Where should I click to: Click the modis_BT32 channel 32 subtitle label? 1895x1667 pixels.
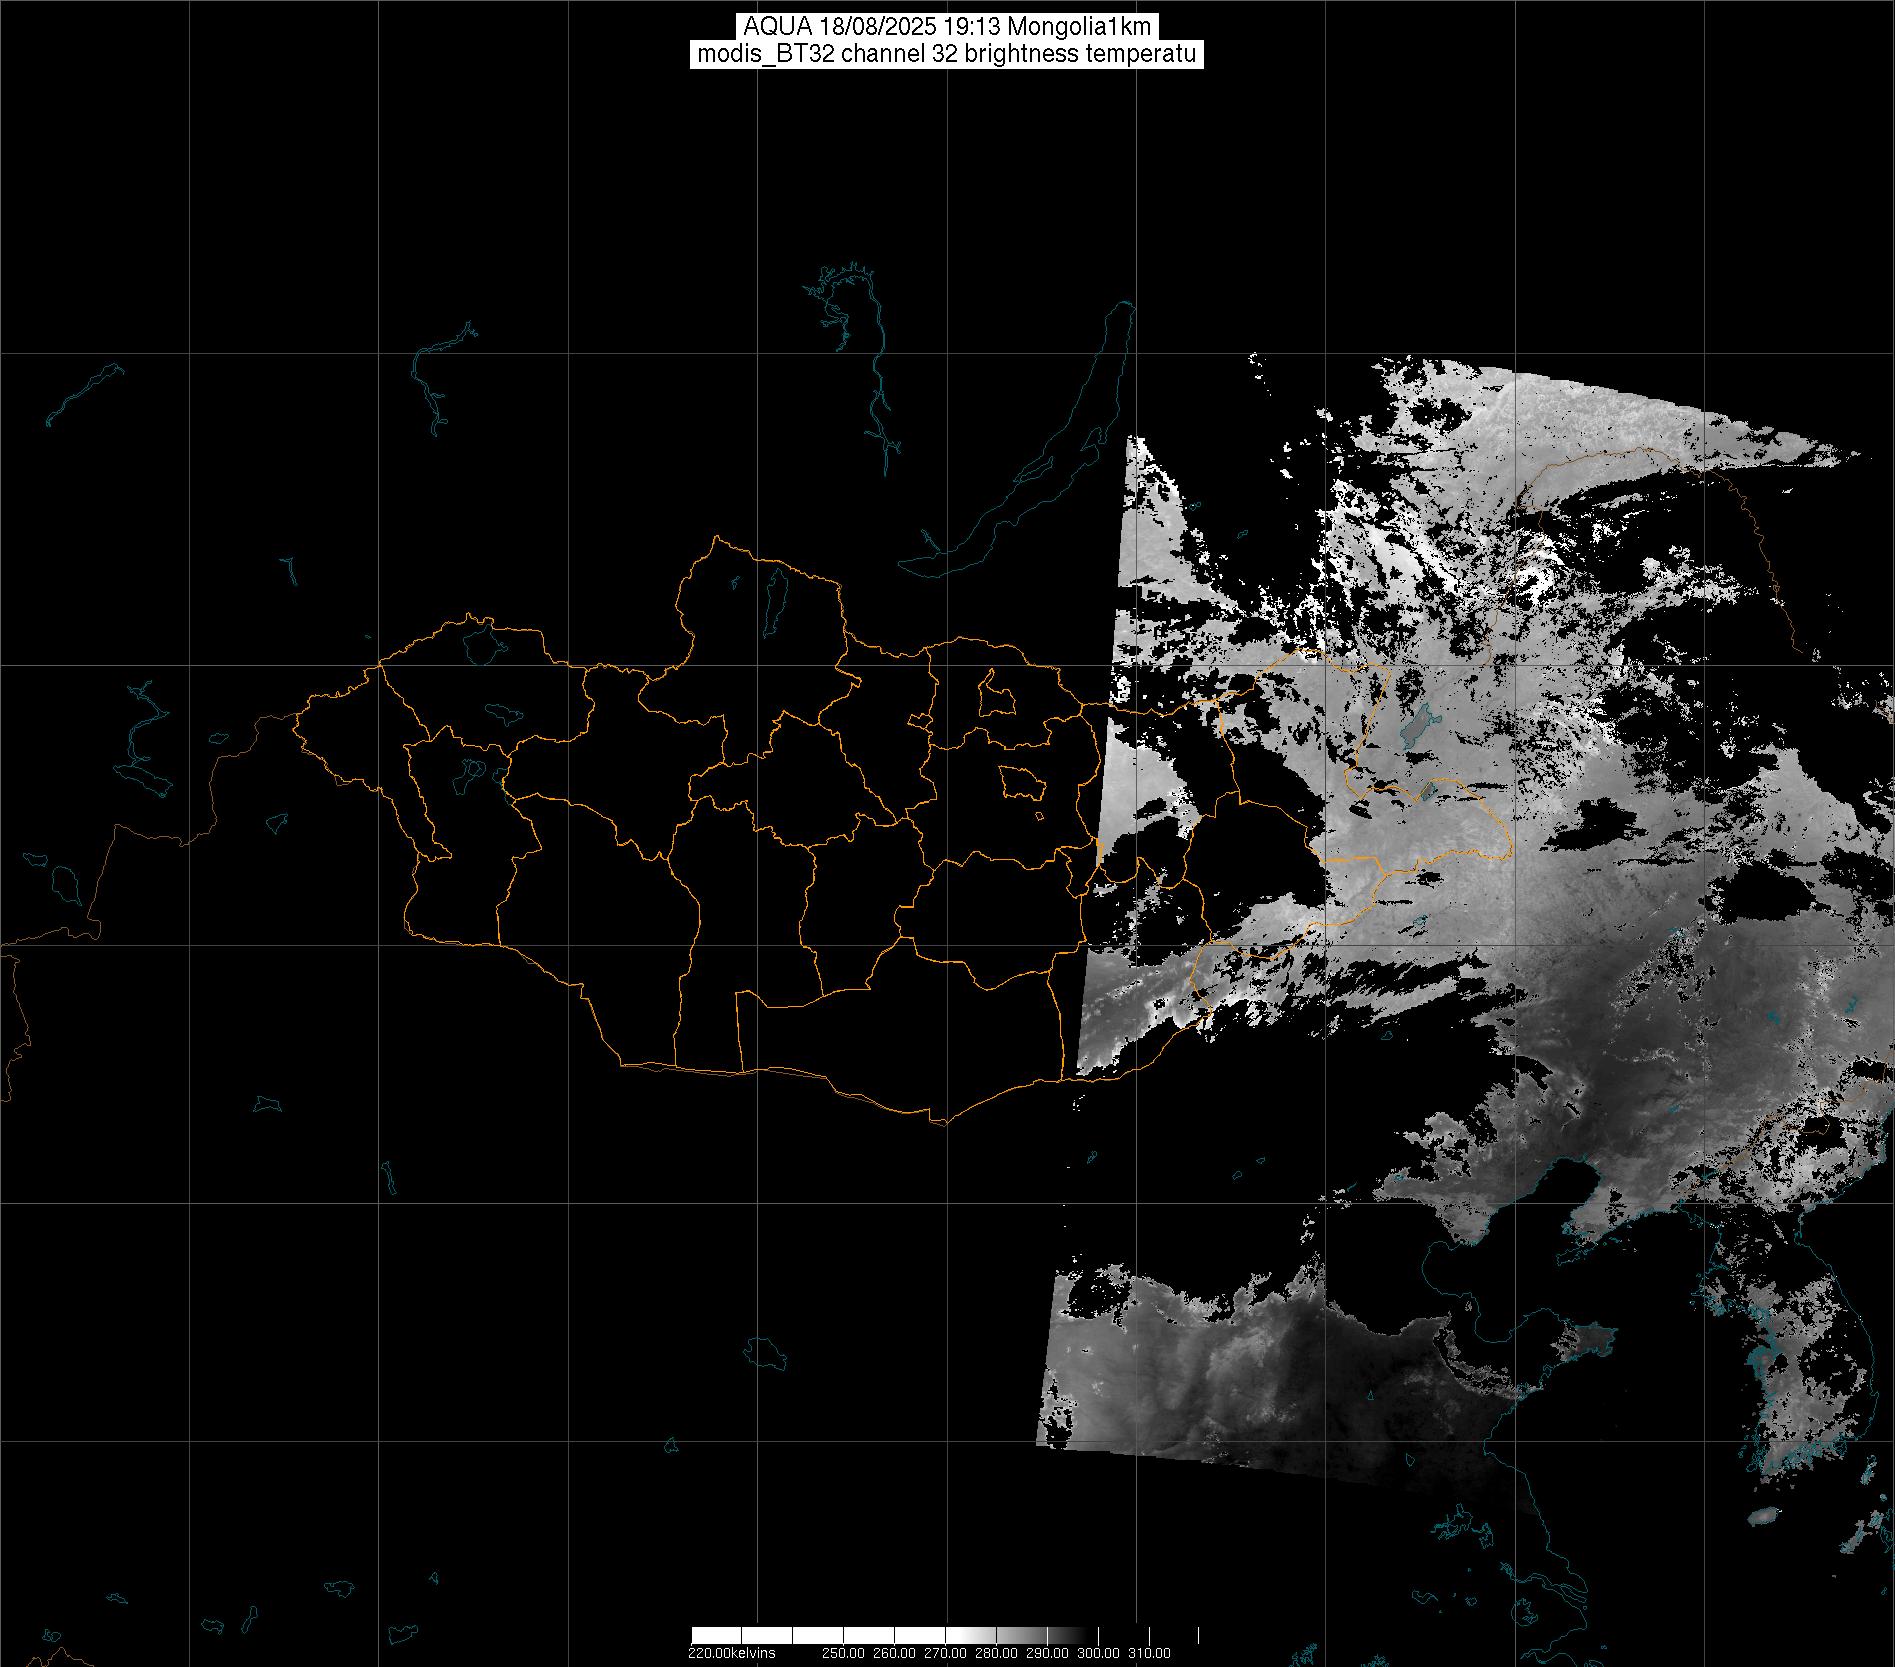[947, 55]
